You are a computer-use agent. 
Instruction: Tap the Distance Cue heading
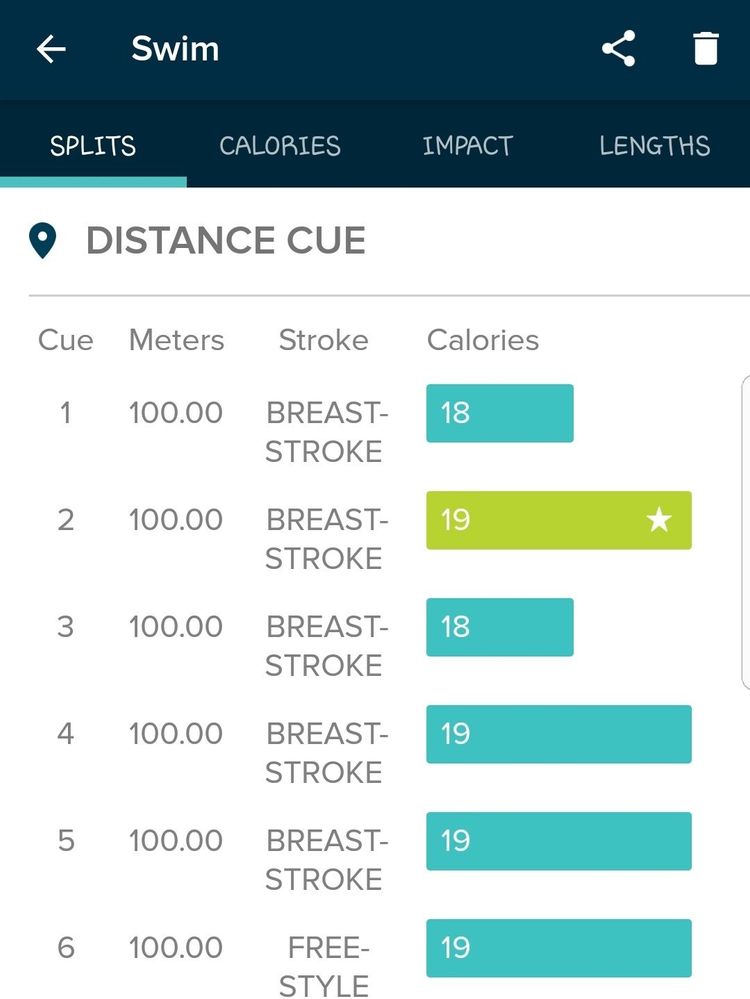point(226,241)
